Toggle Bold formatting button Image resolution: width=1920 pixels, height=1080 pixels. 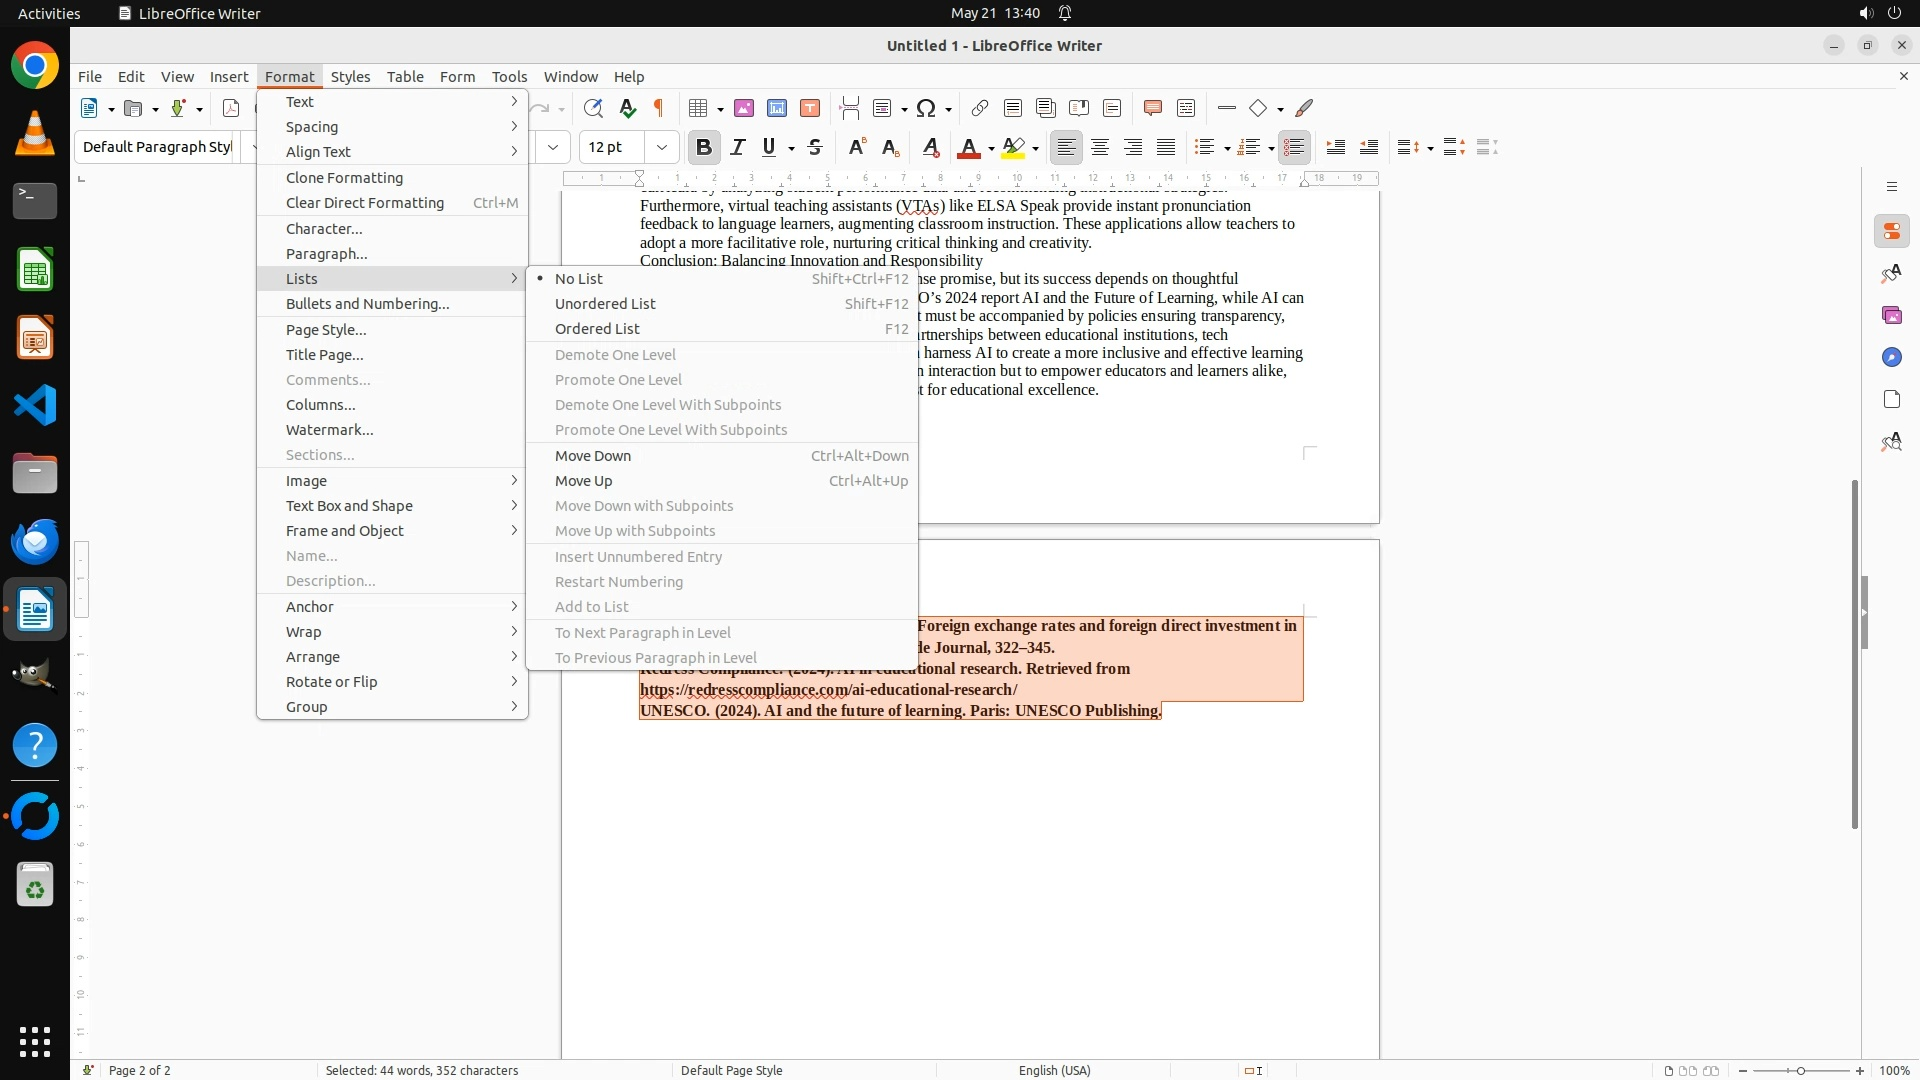(704, 147)
